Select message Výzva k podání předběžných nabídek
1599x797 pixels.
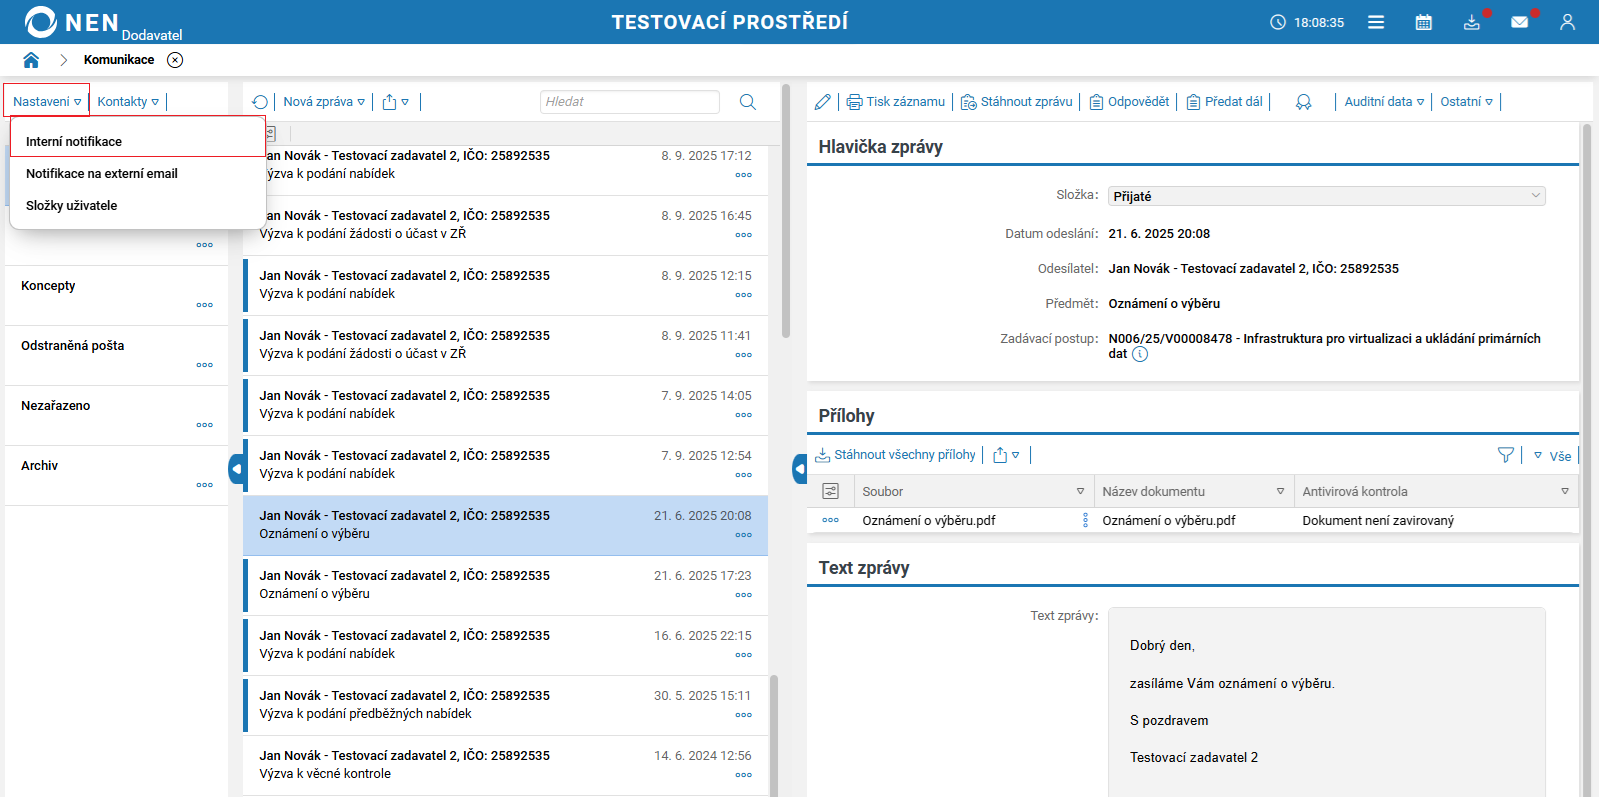506,705
